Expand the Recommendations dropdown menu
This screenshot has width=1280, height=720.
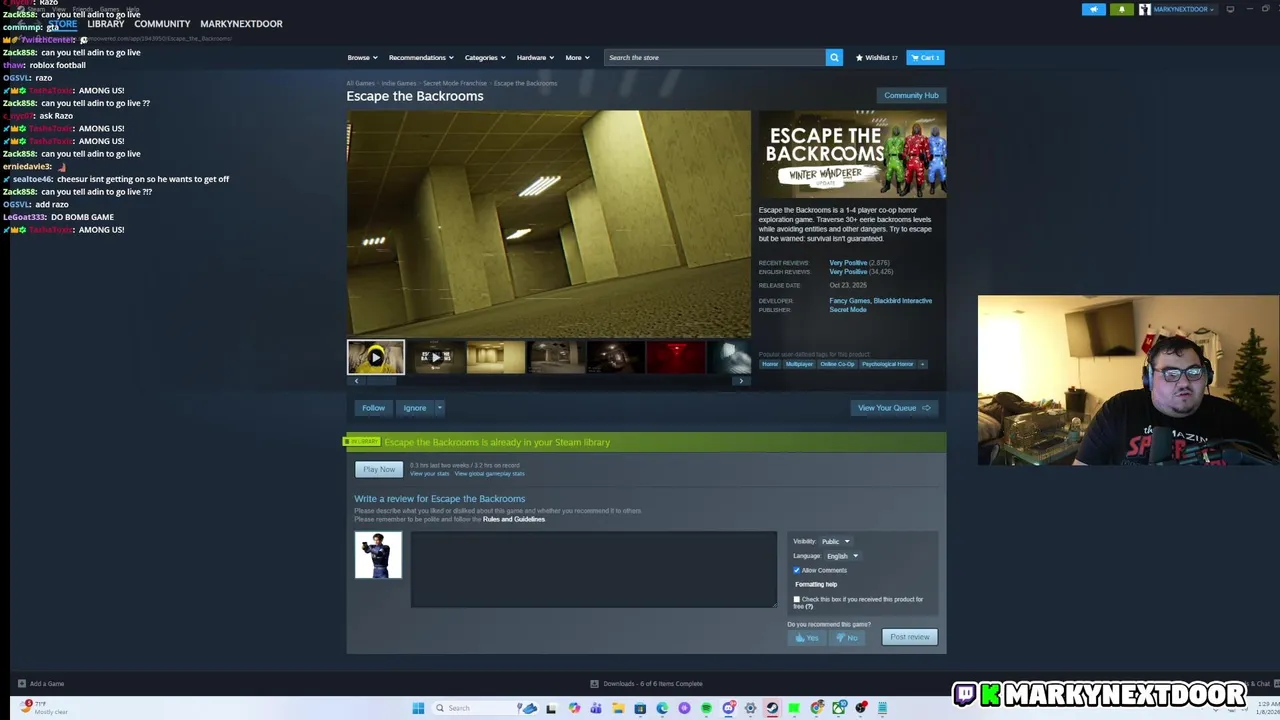point(421,57)
